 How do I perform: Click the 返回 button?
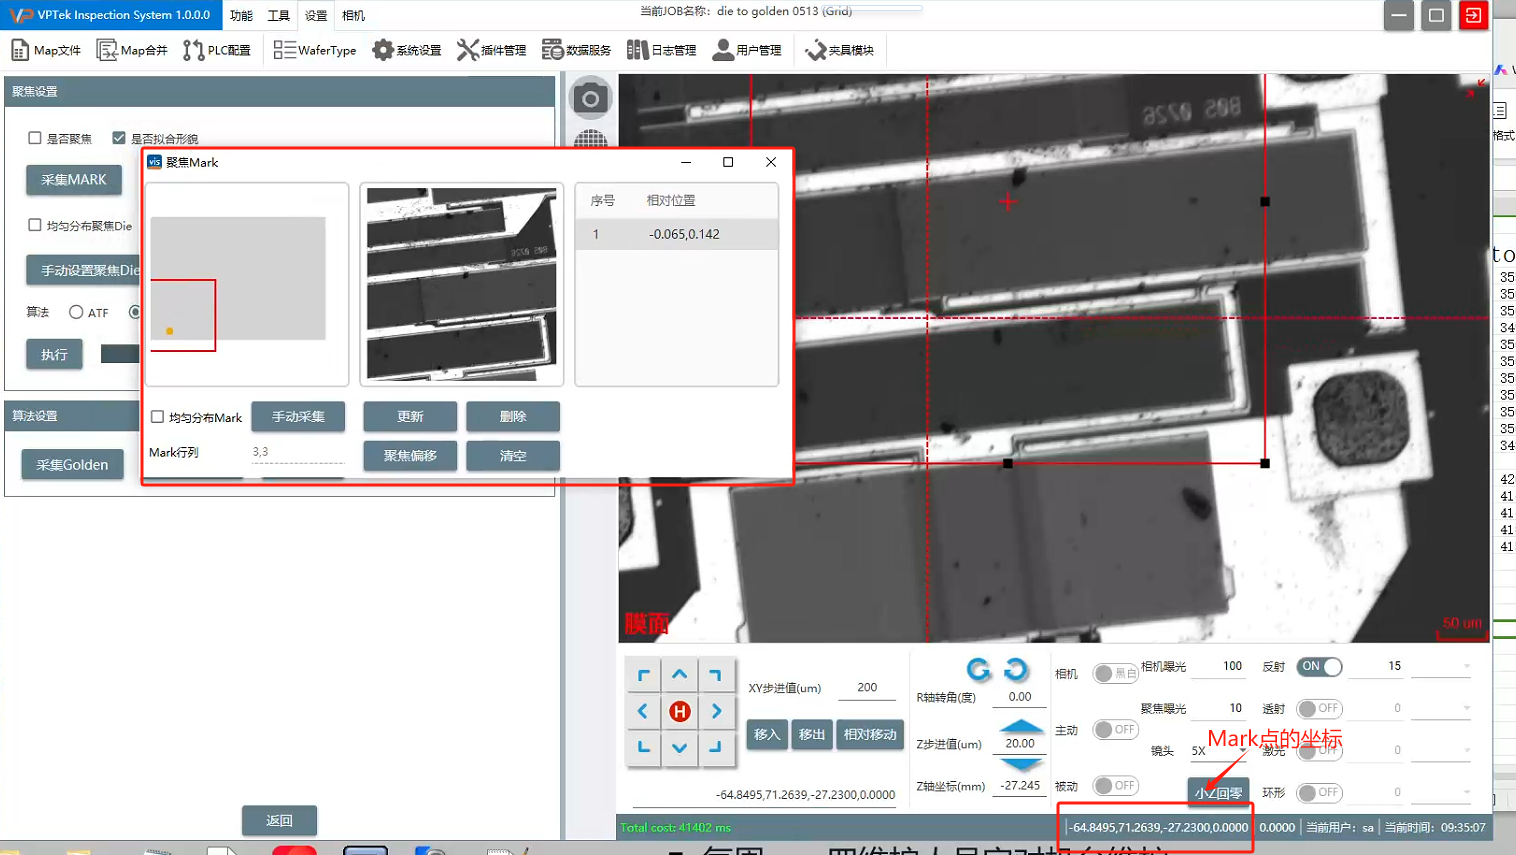(279, 820)
